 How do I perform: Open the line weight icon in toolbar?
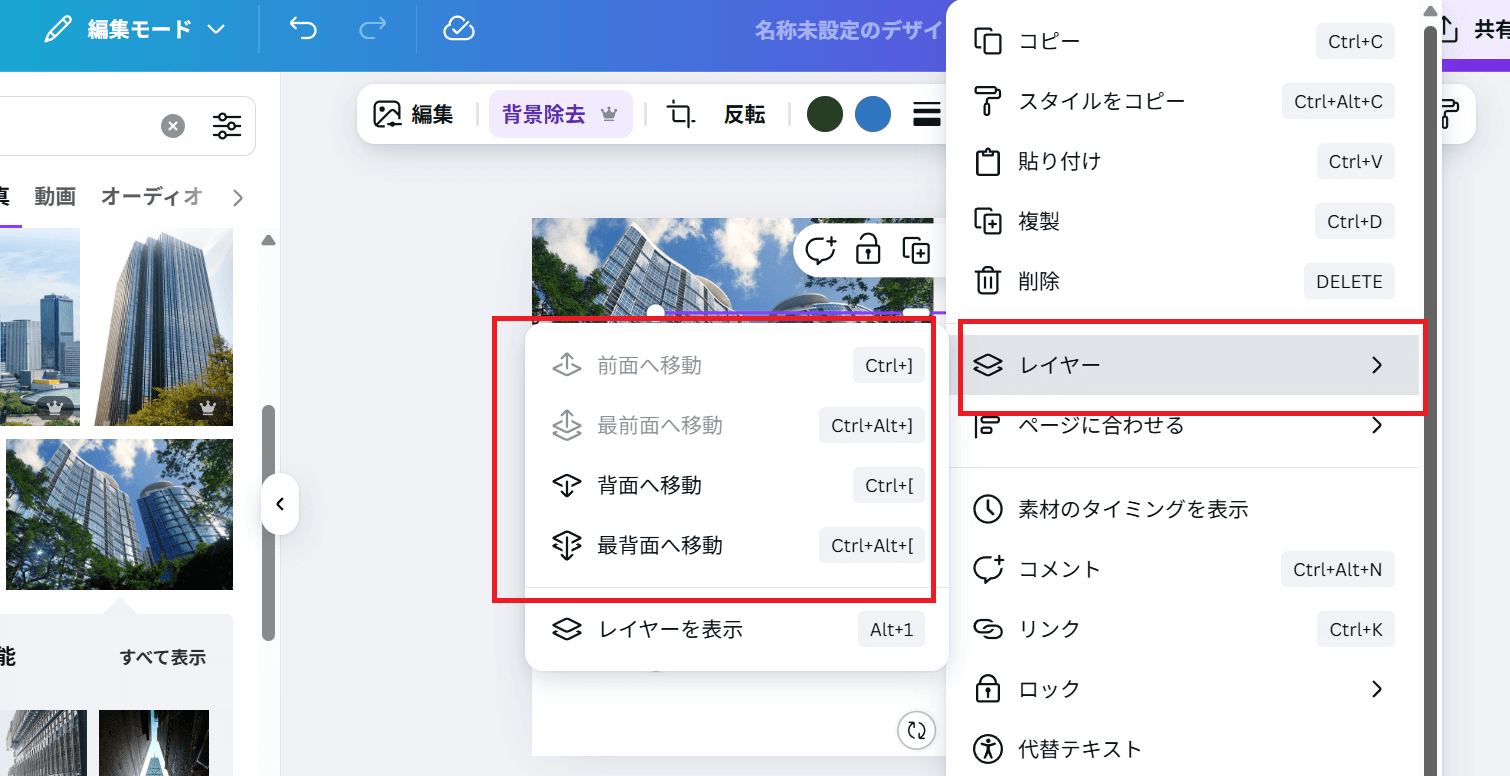click(x=927, y=115)
